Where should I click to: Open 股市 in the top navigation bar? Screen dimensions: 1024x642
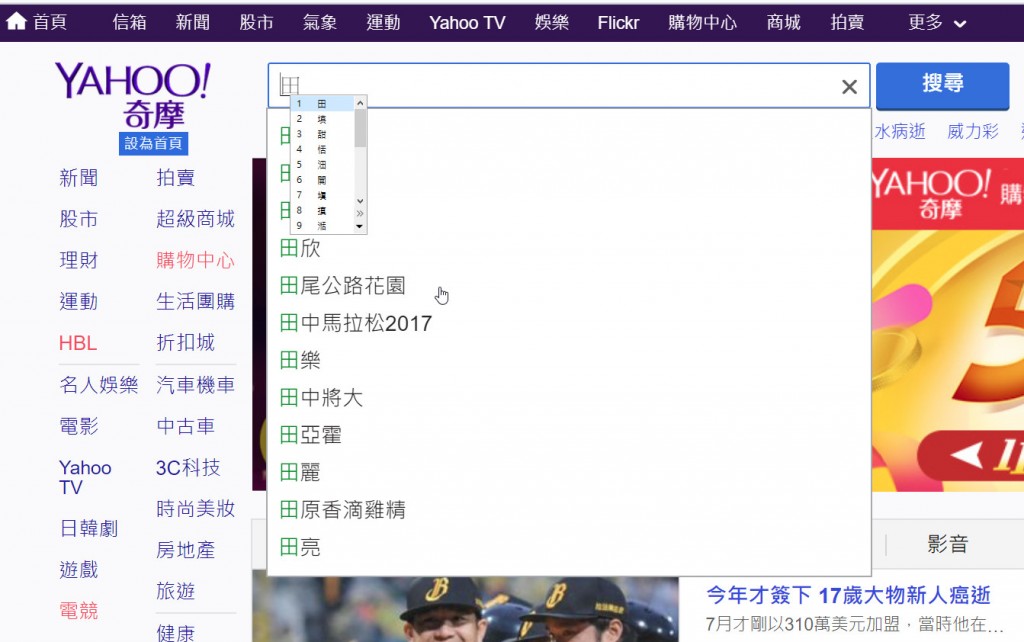pos(256,23)
